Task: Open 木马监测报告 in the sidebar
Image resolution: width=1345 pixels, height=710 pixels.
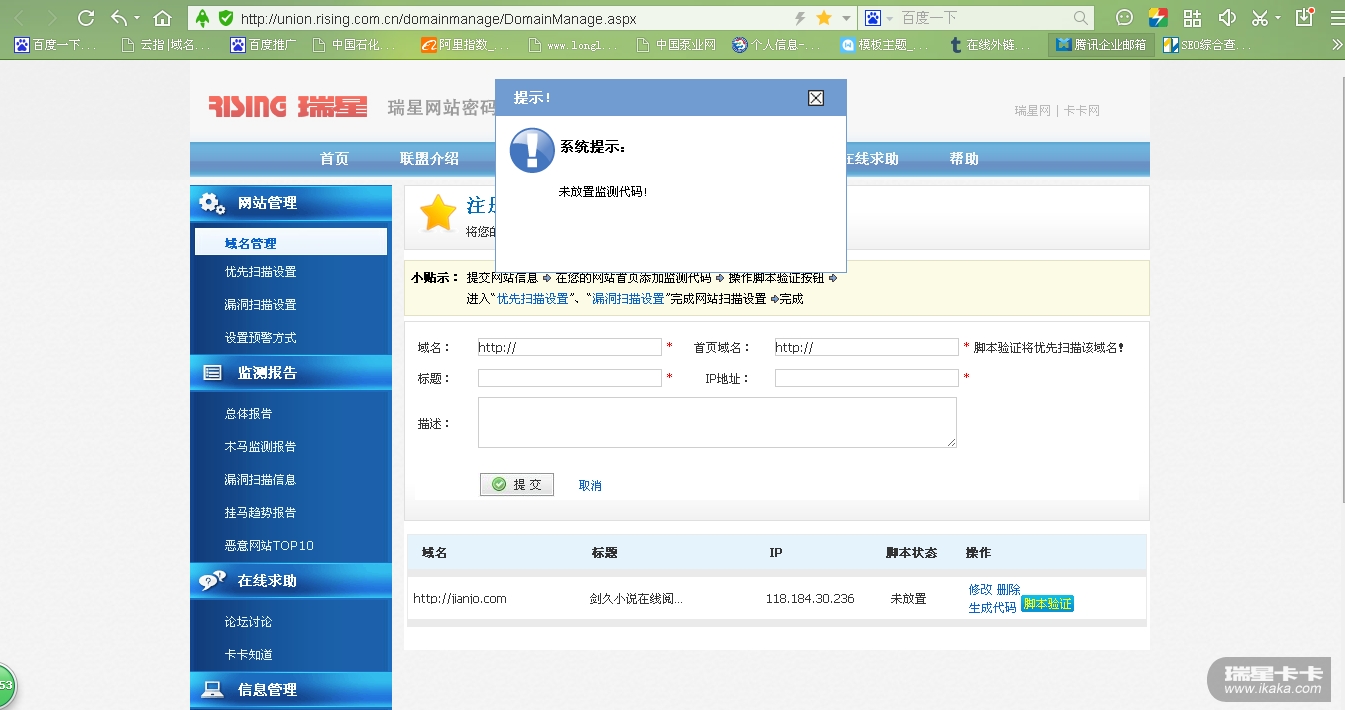Action: tap(260, 447)
